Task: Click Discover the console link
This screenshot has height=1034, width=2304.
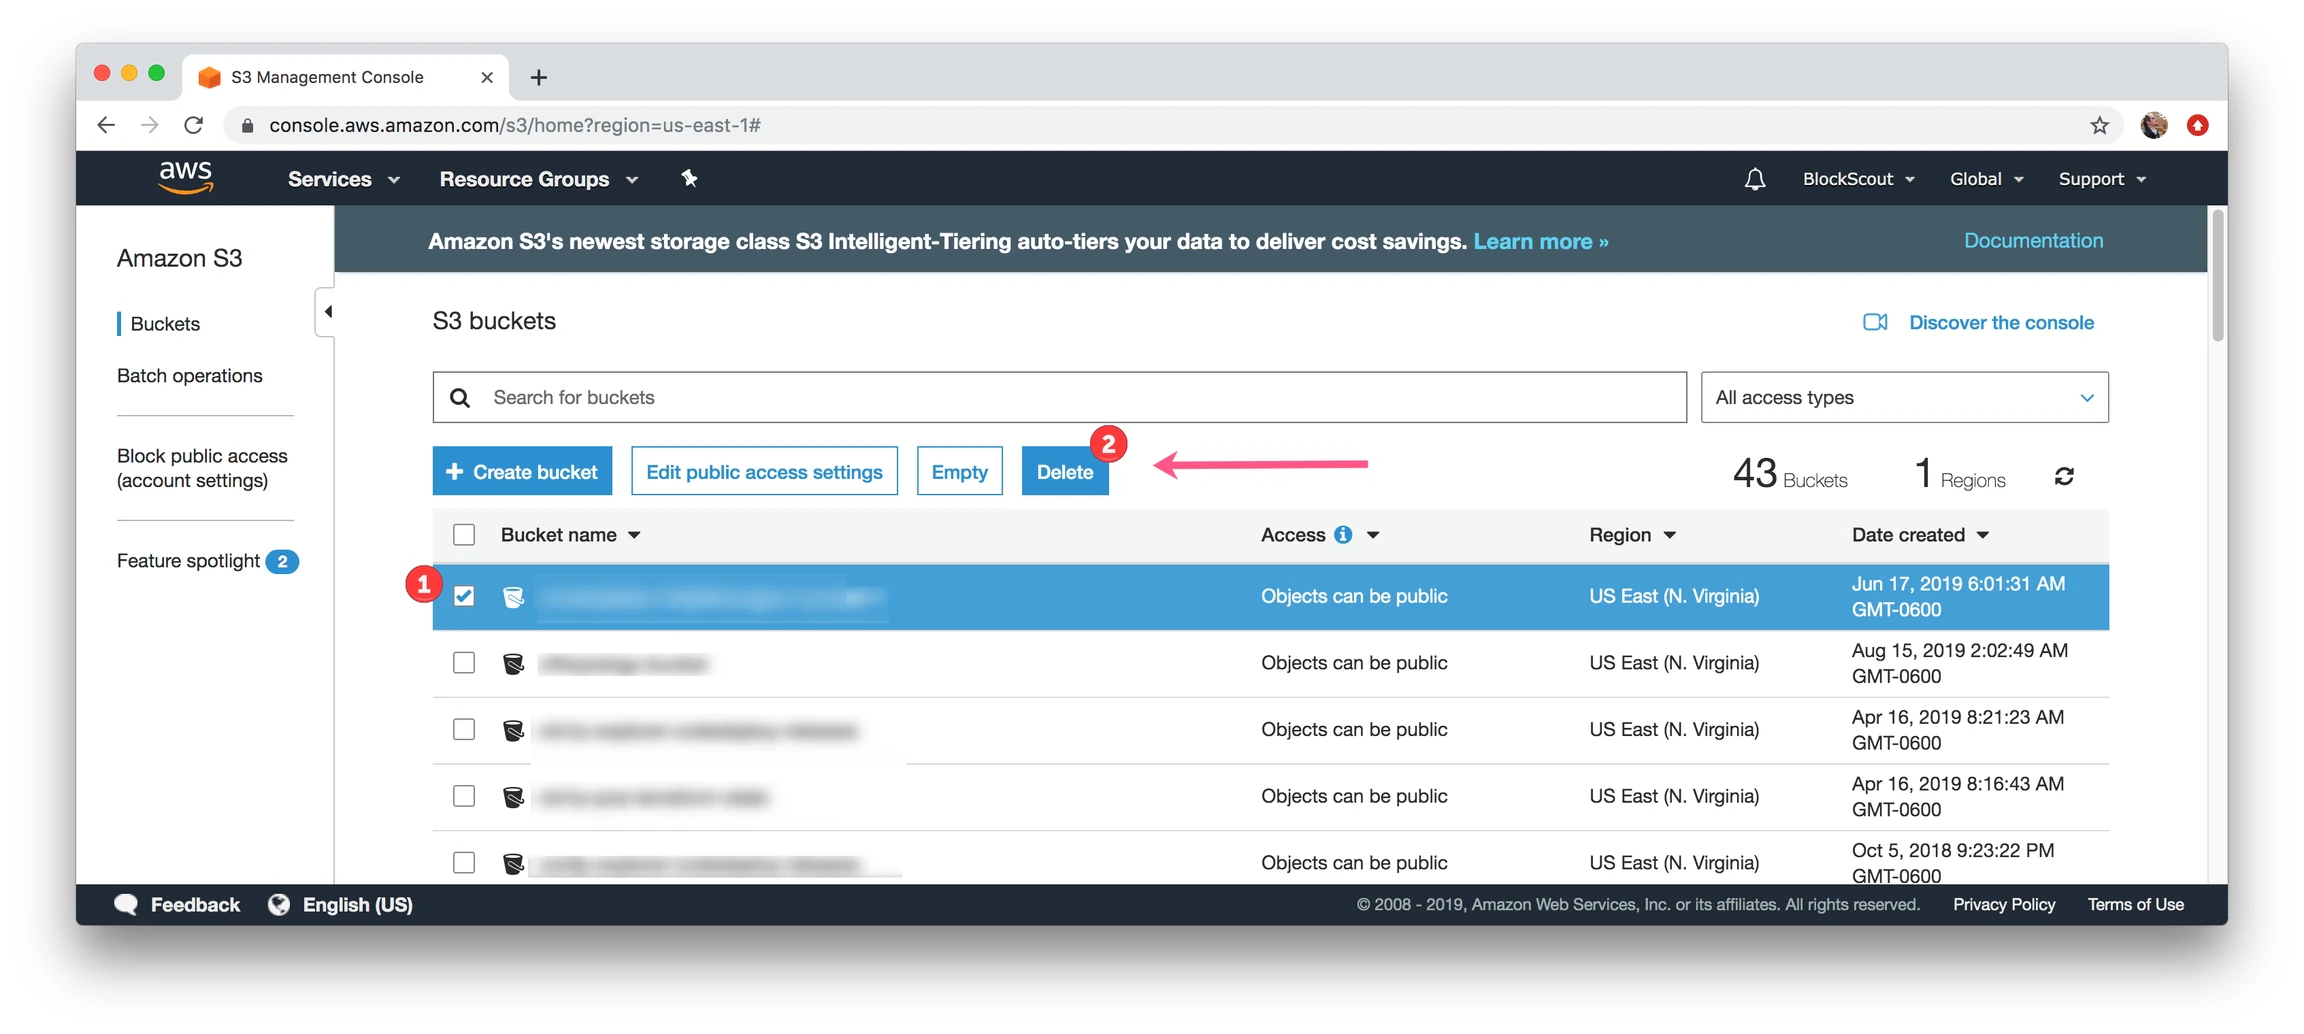Action: pyautogui.click(x=2001, y=323)
